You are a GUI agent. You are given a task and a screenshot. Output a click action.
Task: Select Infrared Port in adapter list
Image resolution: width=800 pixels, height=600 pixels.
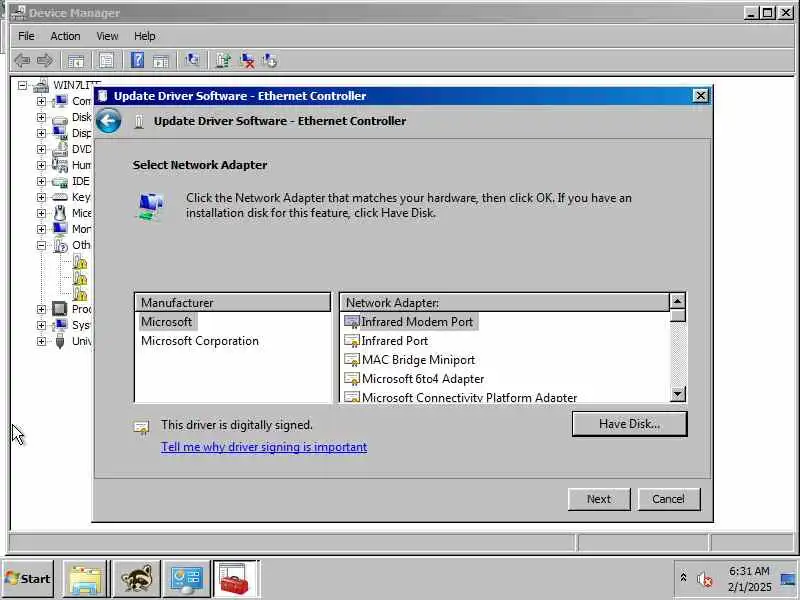pyautogui.click(x=387, y=341)
